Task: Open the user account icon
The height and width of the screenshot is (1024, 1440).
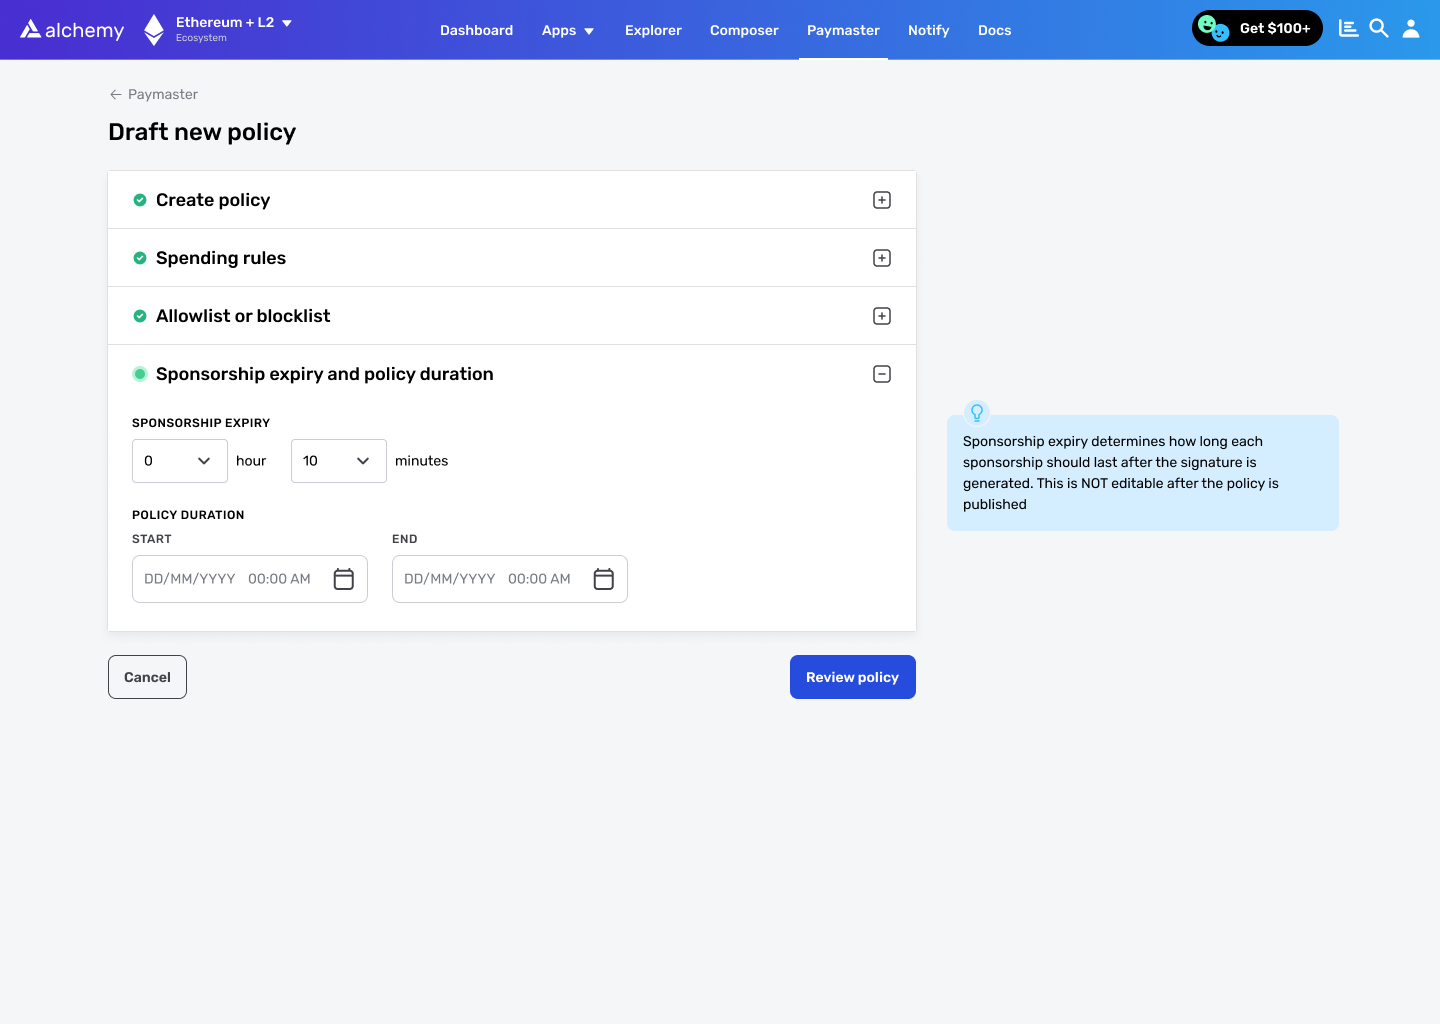Action: [x=1411, y=29]
